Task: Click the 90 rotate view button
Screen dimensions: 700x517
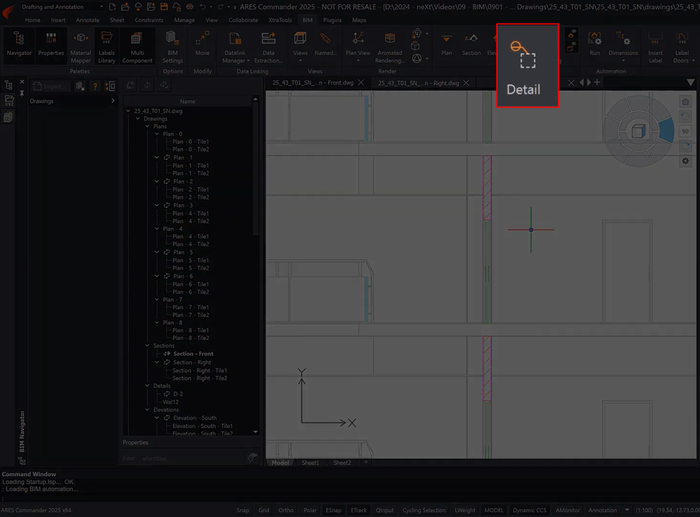Action: point(686,131)
